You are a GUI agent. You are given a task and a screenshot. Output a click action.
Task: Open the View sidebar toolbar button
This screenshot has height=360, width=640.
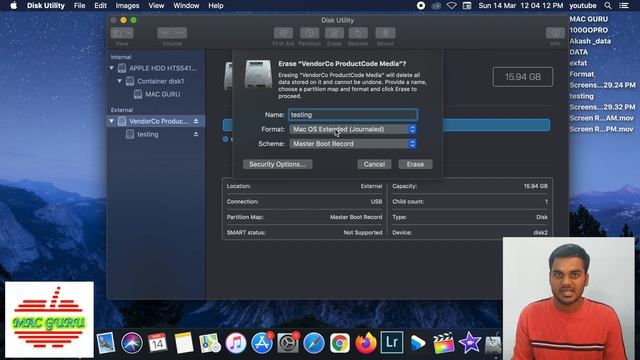coord(122,33)
